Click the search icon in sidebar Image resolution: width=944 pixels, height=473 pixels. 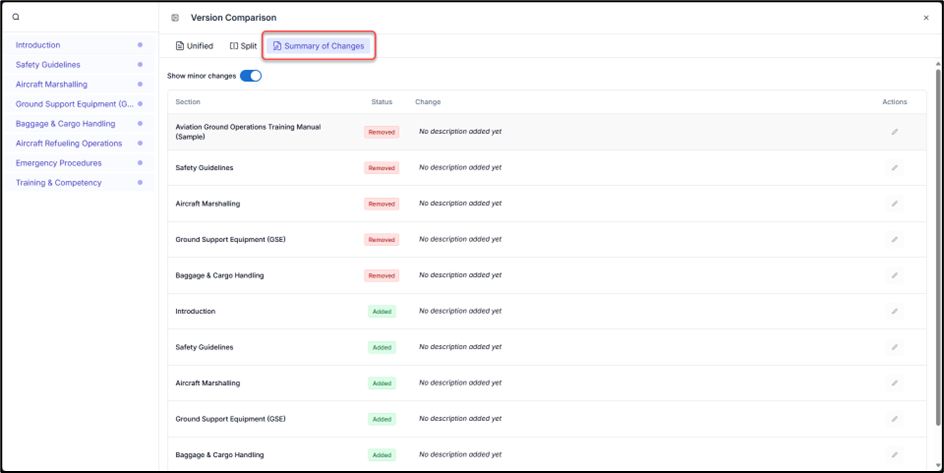tap(16, 17)
